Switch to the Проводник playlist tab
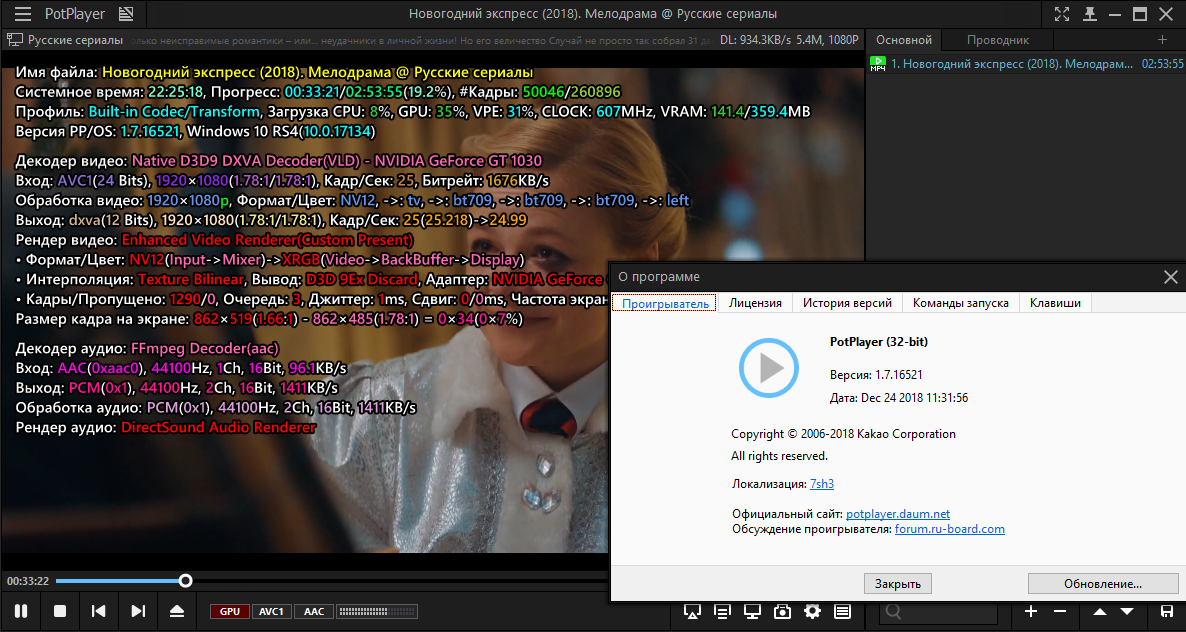 click(998, 40)
